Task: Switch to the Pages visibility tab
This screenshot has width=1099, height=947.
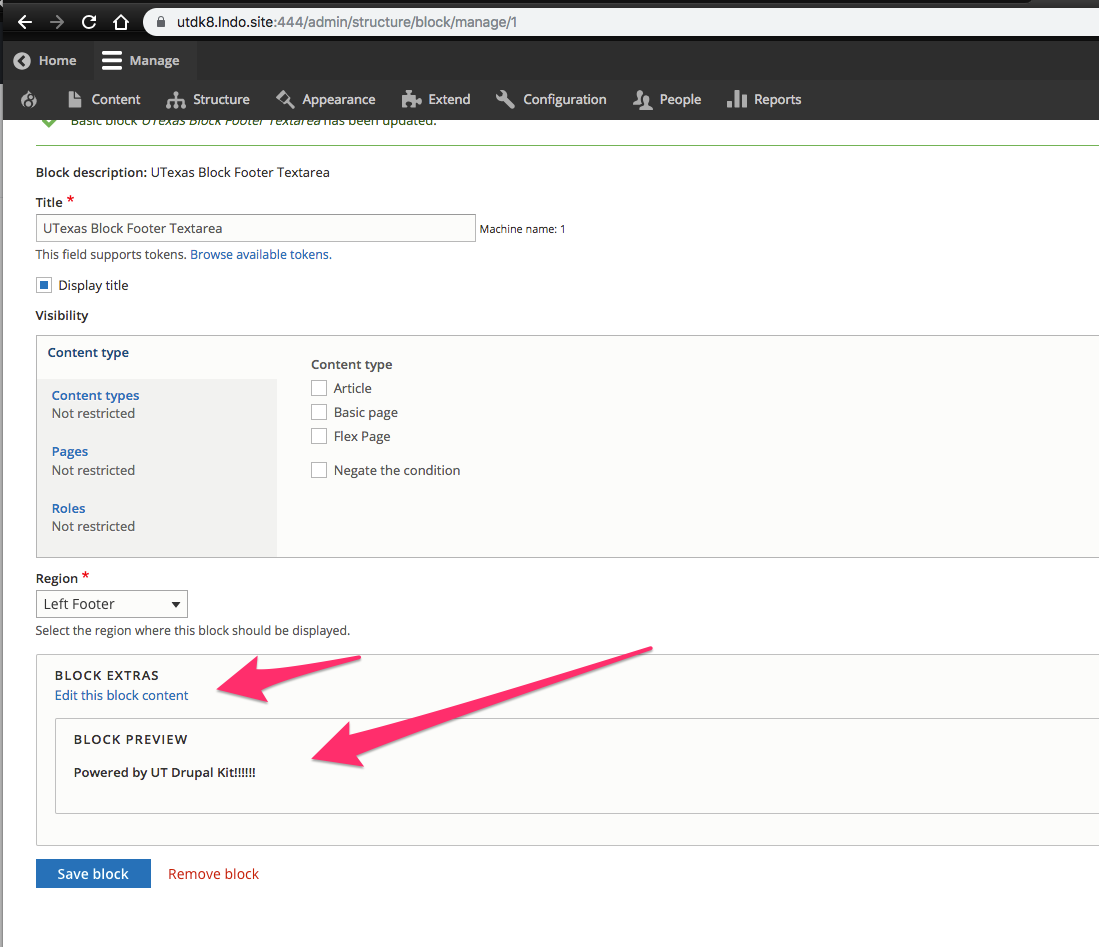Action: point(70,451)
